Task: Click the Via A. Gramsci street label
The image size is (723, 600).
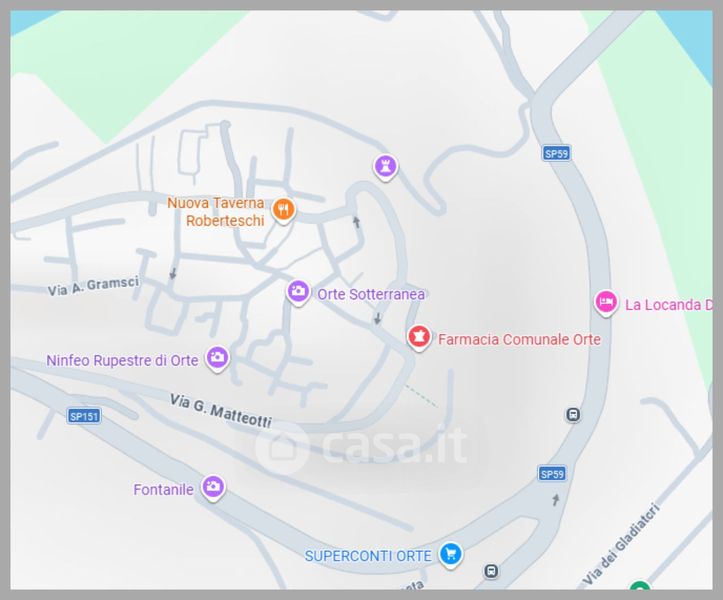Action: point(94,286)
